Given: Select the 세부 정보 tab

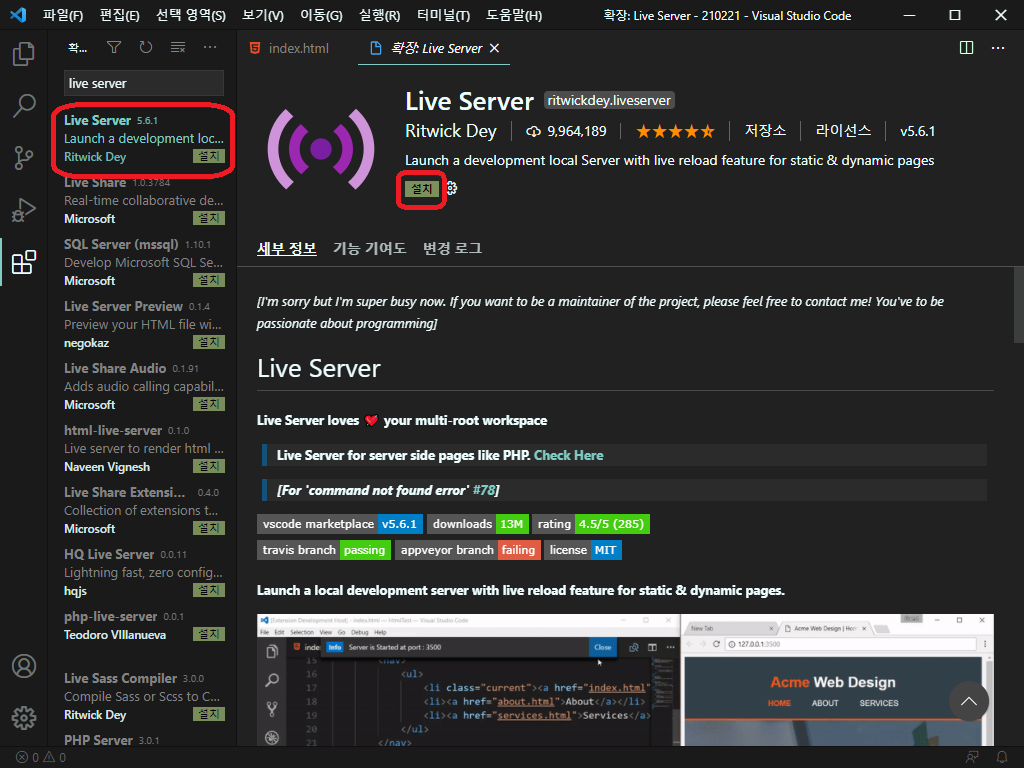Looking at the screenshot, I should point(287,248).
